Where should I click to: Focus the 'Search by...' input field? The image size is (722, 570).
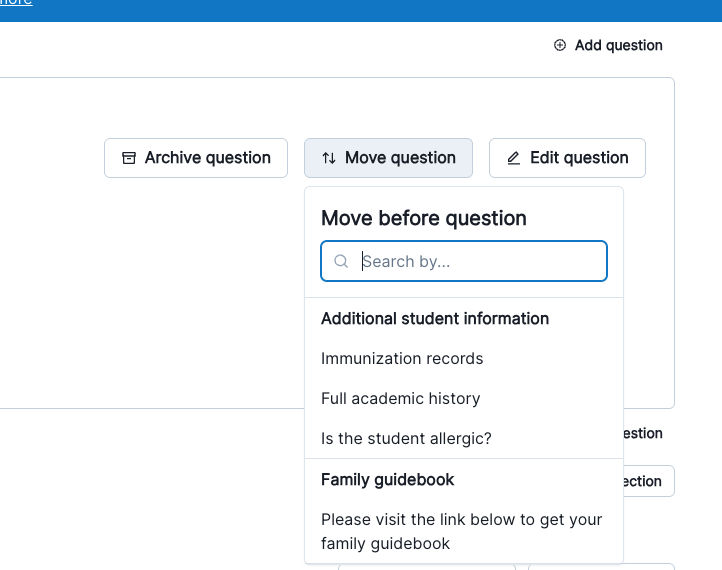point(480,261)
